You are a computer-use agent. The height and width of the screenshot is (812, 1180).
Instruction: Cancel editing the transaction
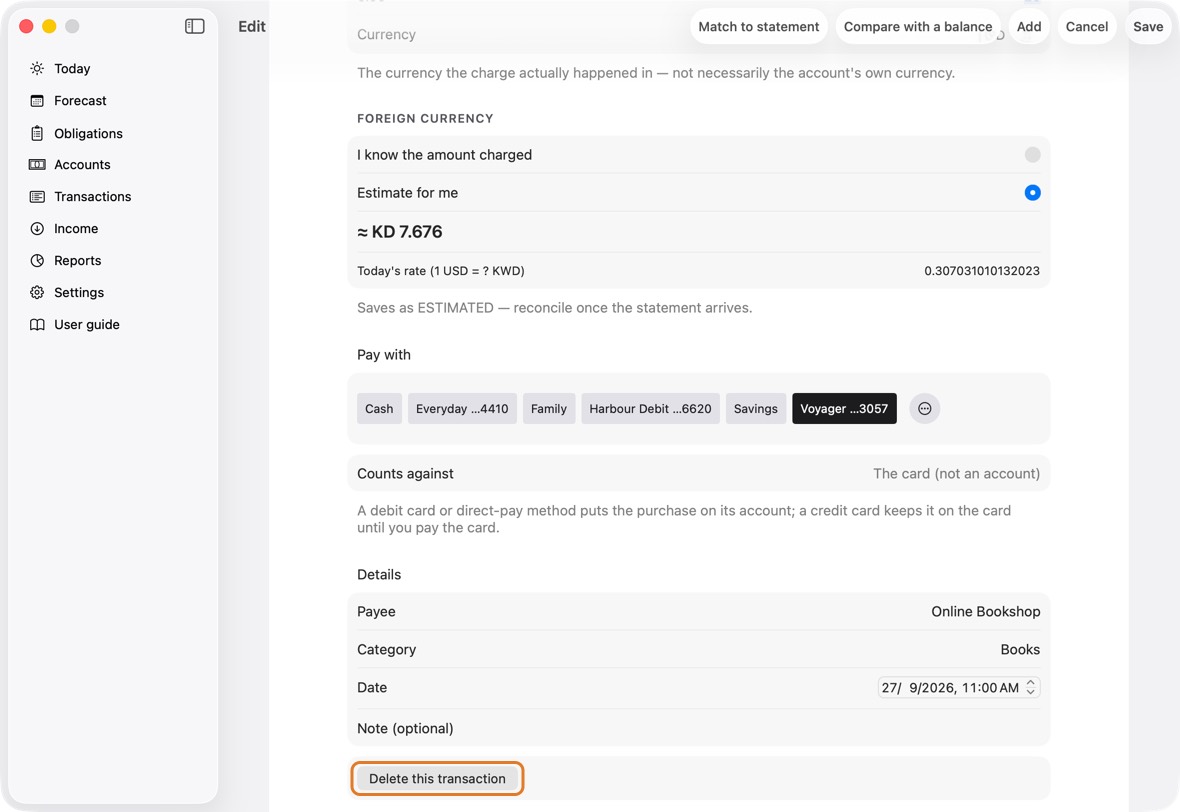[1087, 26]
